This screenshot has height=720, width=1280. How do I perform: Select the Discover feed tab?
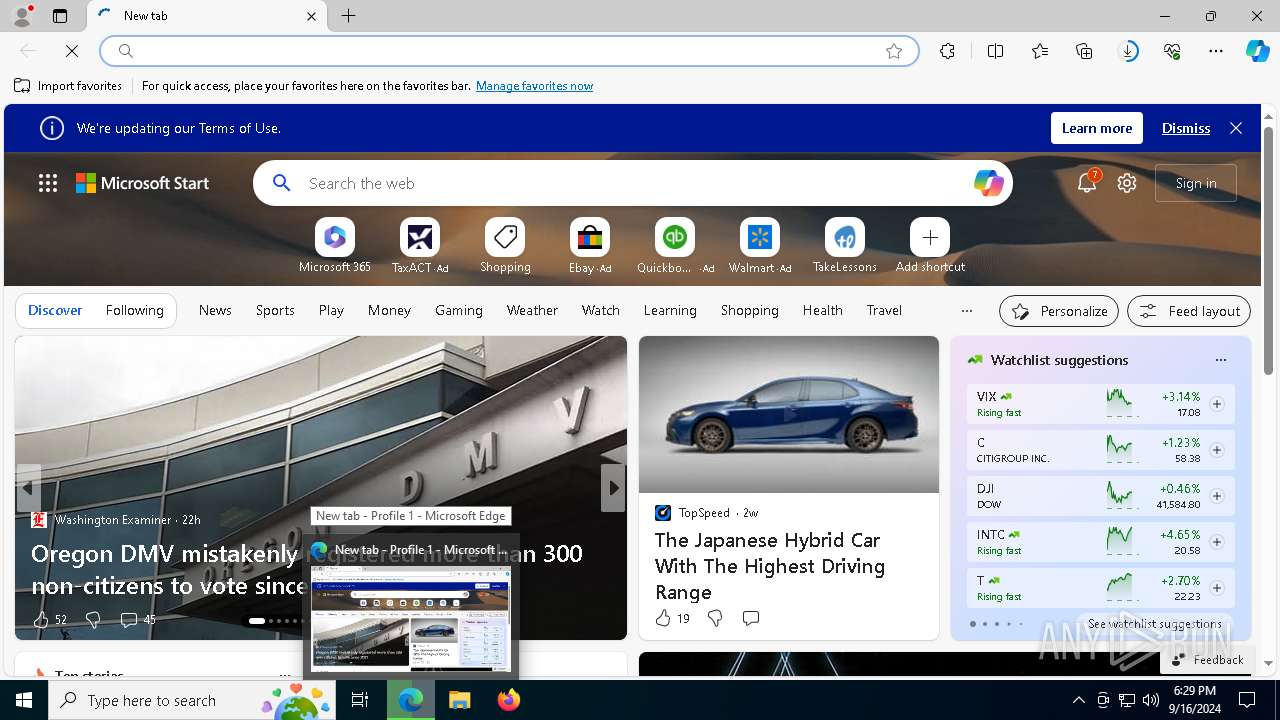(55, 311)
